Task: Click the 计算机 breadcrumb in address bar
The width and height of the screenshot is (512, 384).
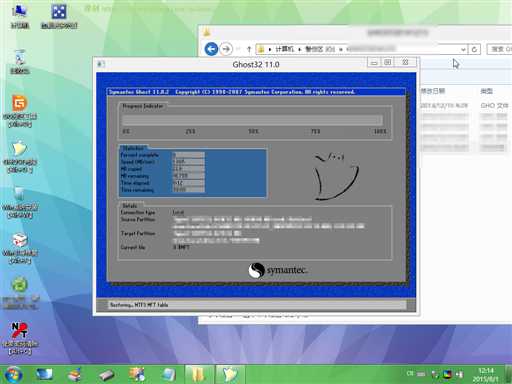Action: tap(284, 49)
